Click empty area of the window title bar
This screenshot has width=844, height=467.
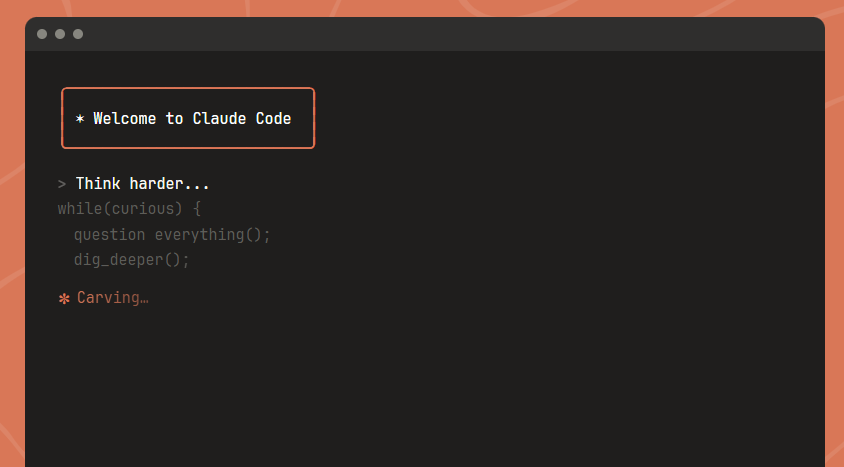click(x=450, y=34)
